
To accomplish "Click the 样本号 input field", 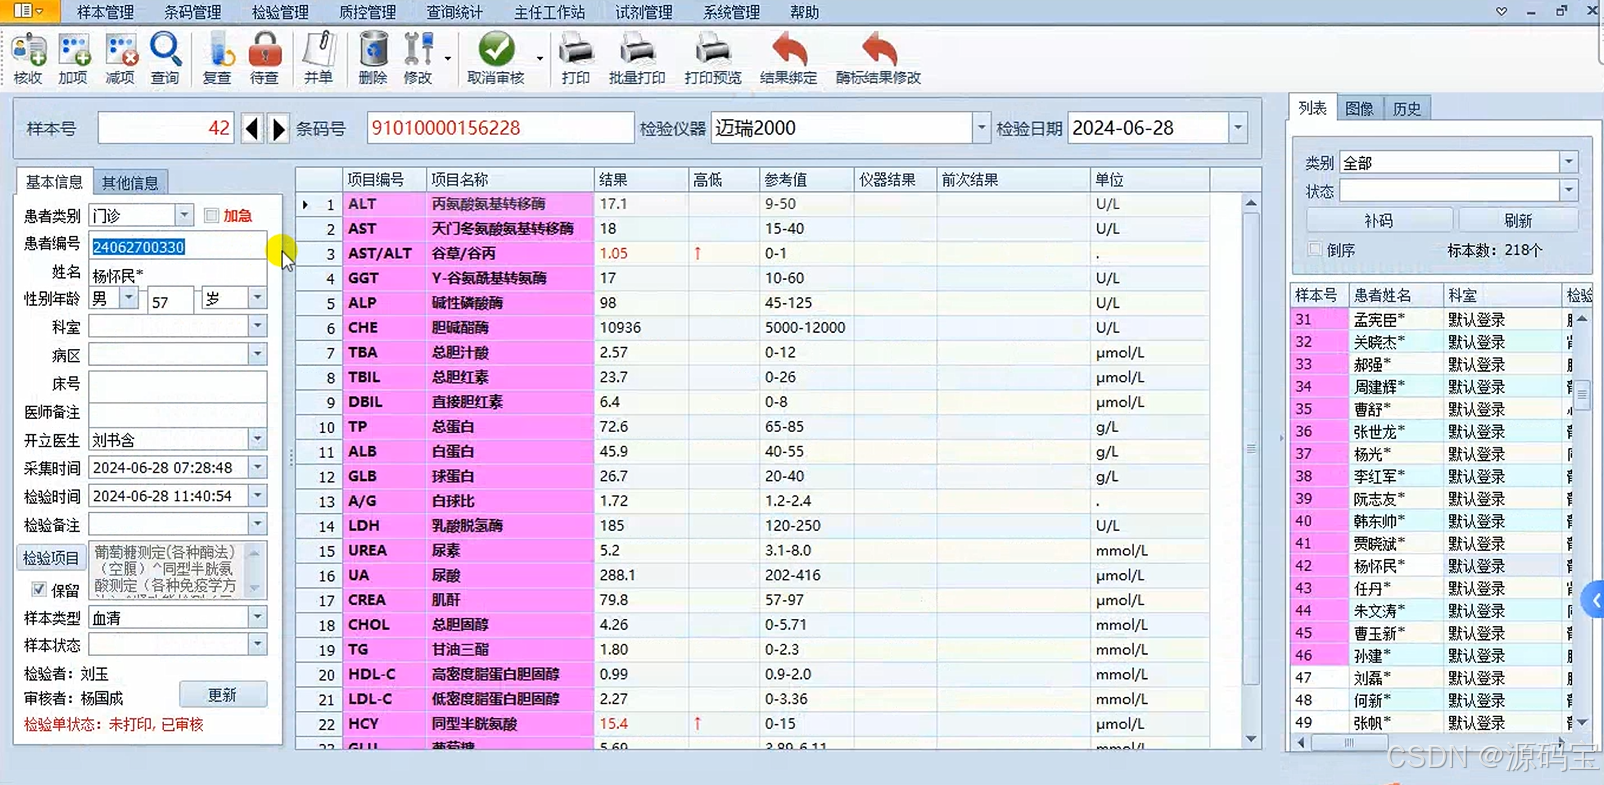I will 165,128.
